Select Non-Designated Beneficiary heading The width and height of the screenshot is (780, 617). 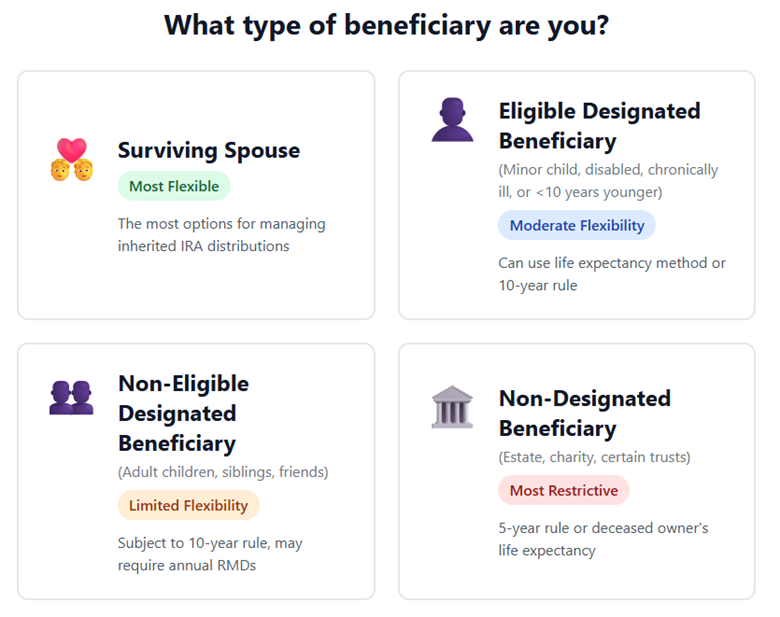(584, 413)
